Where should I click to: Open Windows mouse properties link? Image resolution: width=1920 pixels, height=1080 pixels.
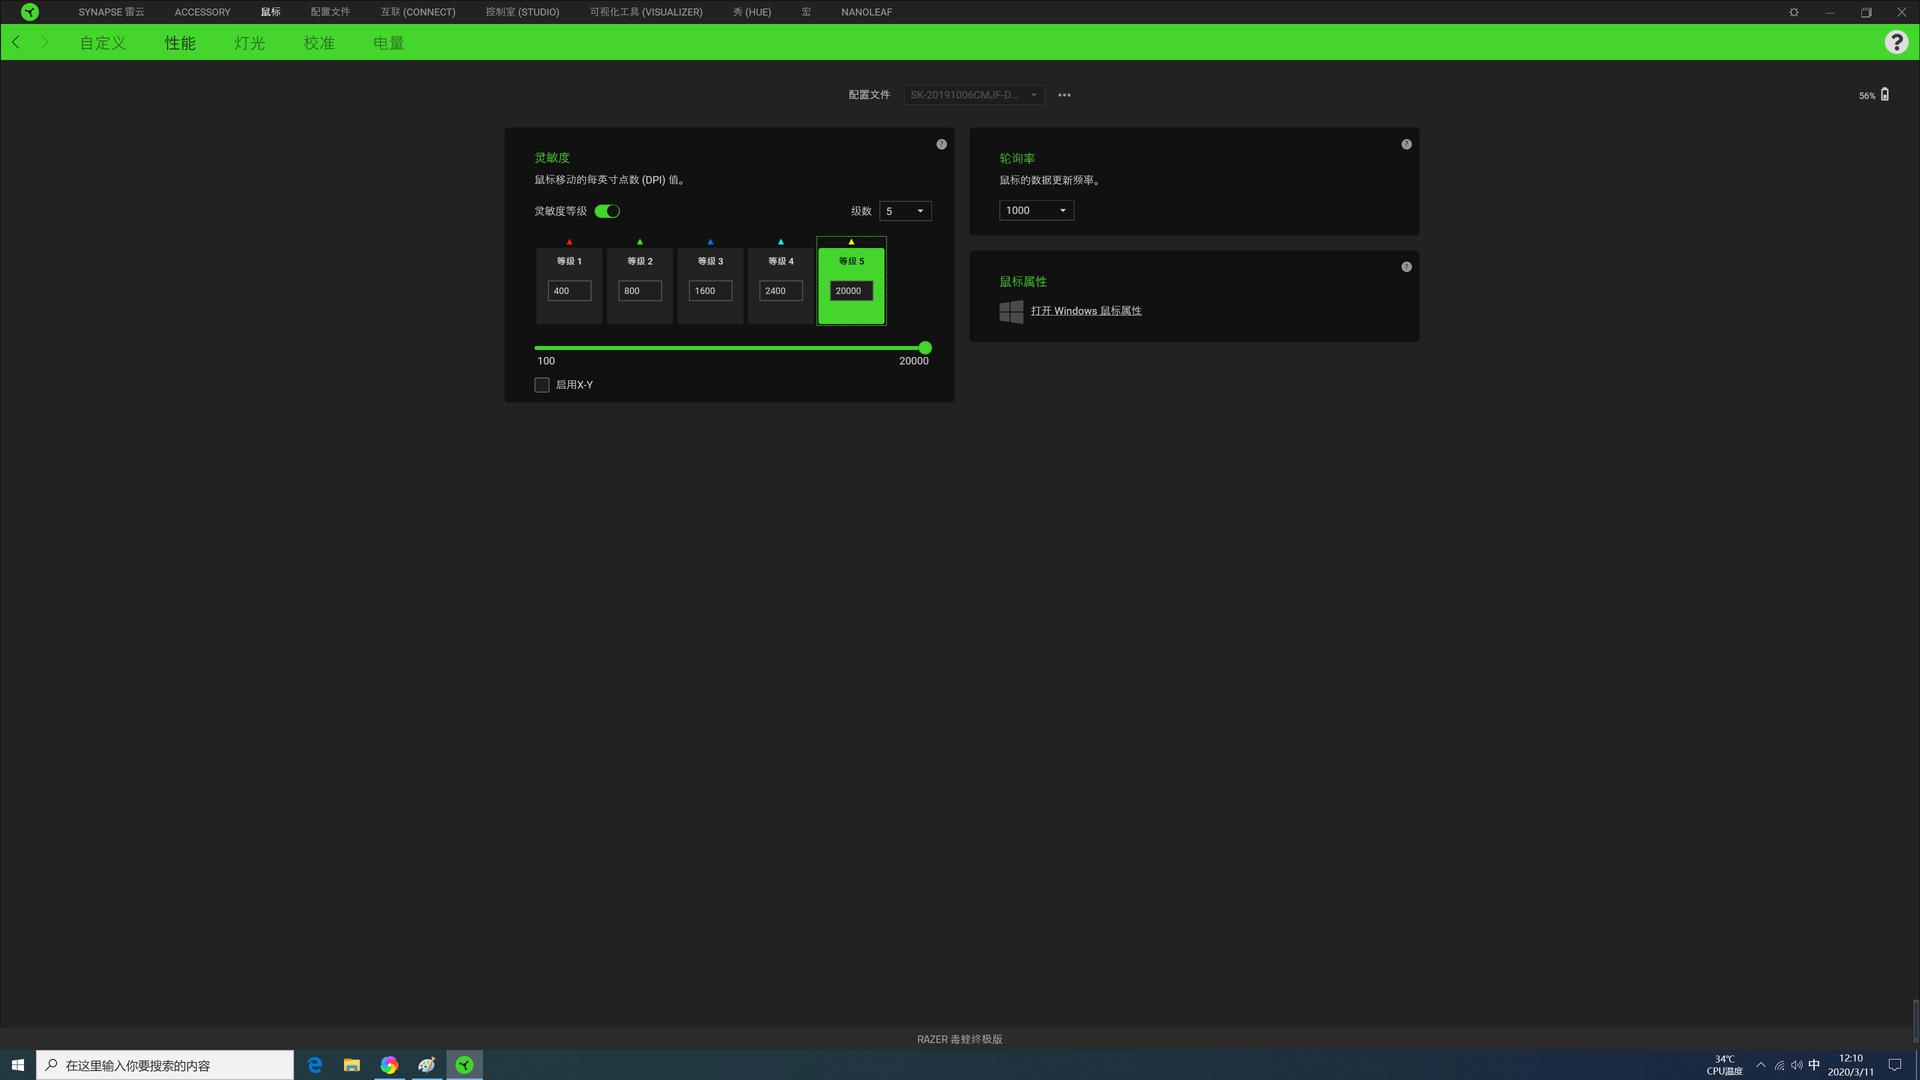(1086, 311)
